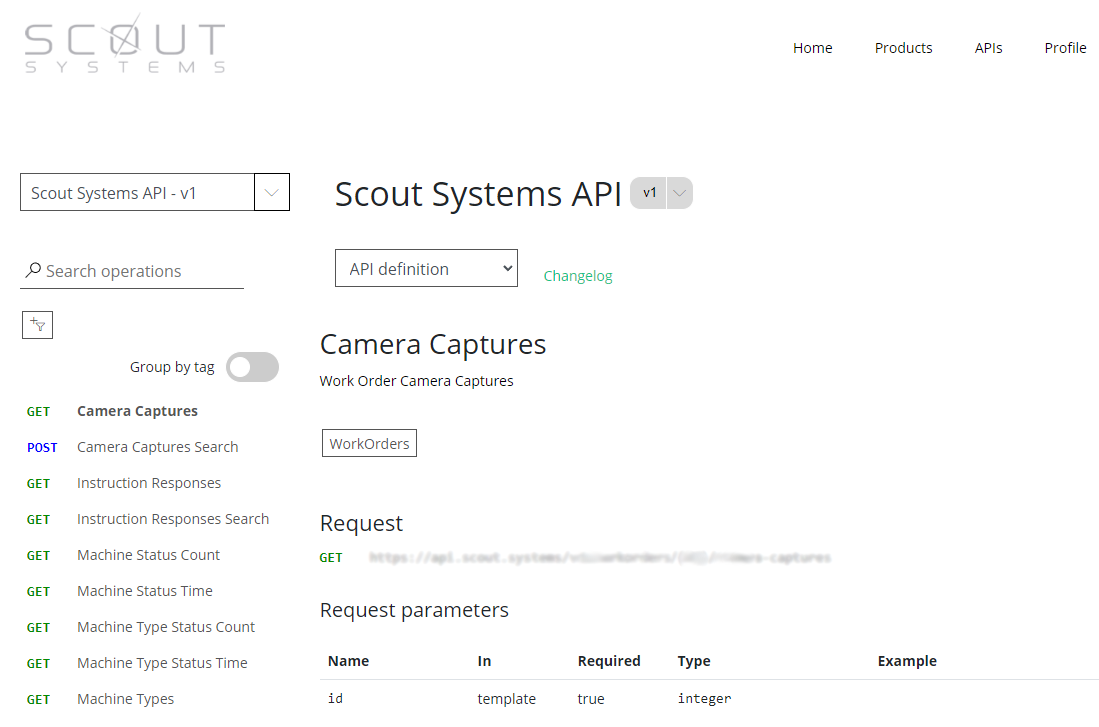Open the Machine Status Count operation

[x=148, y=555]
